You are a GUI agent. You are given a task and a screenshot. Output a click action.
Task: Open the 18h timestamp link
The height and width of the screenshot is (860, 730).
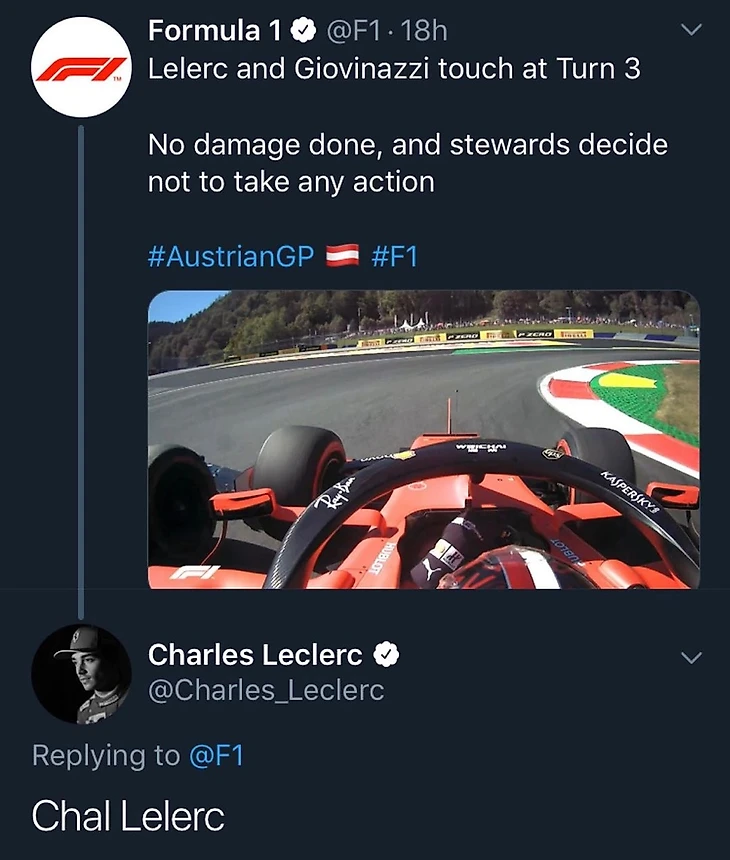[424, 32]
